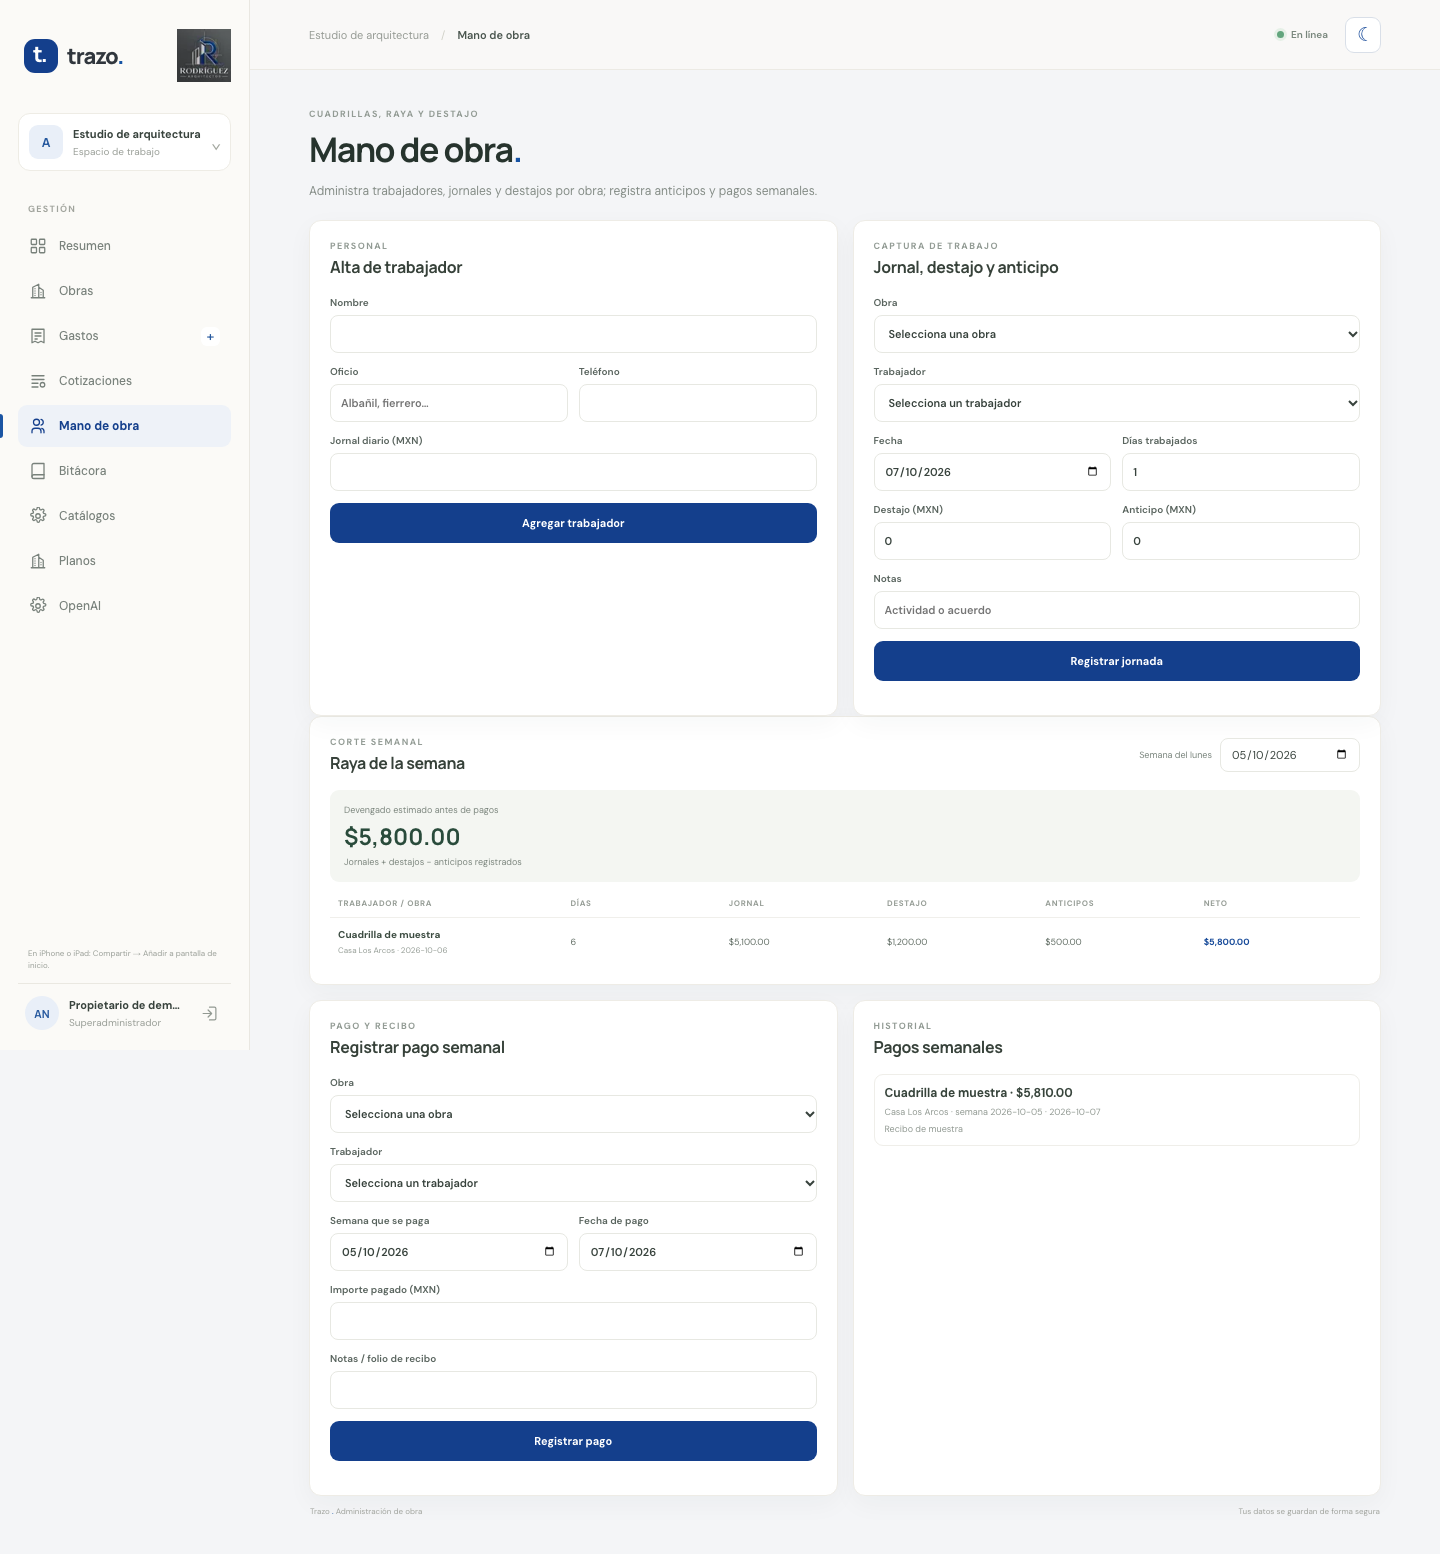Image resolution: width=1440 pixels, height=1554 pixels.
Task: Log out using the sidebar exit icon
Action: coord(210,1014)
